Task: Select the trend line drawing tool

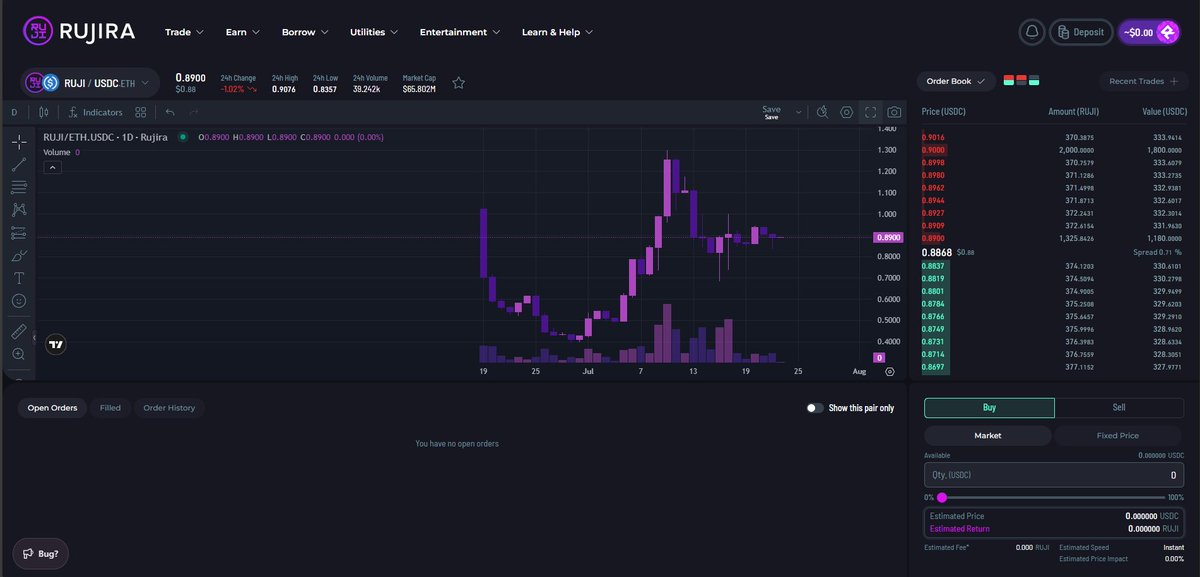Action: click(x=19, y=164)
